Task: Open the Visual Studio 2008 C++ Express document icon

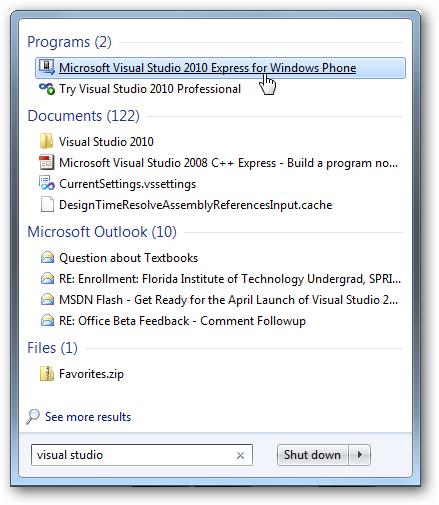Action: click(x=47, y=162)
